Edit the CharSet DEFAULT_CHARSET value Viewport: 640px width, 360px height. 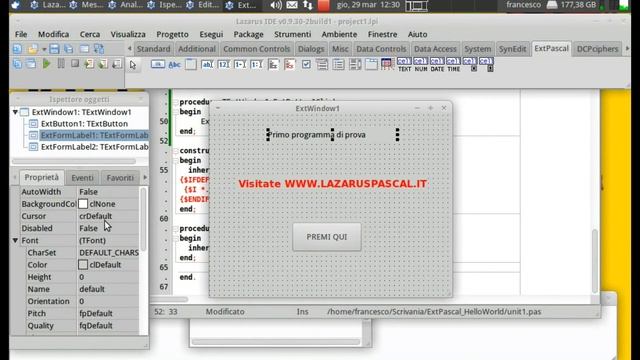[x=108, y=253]
